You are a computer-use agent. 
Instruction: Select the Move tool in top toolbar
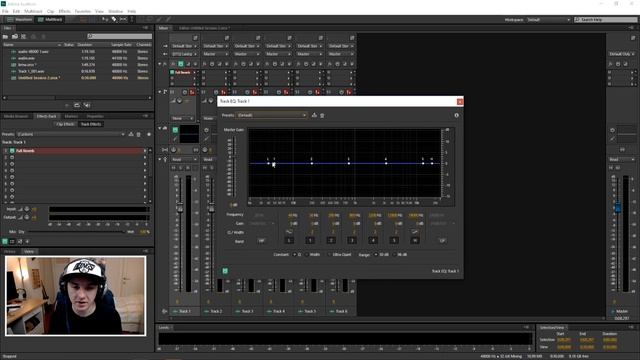(x=105, y=19)
